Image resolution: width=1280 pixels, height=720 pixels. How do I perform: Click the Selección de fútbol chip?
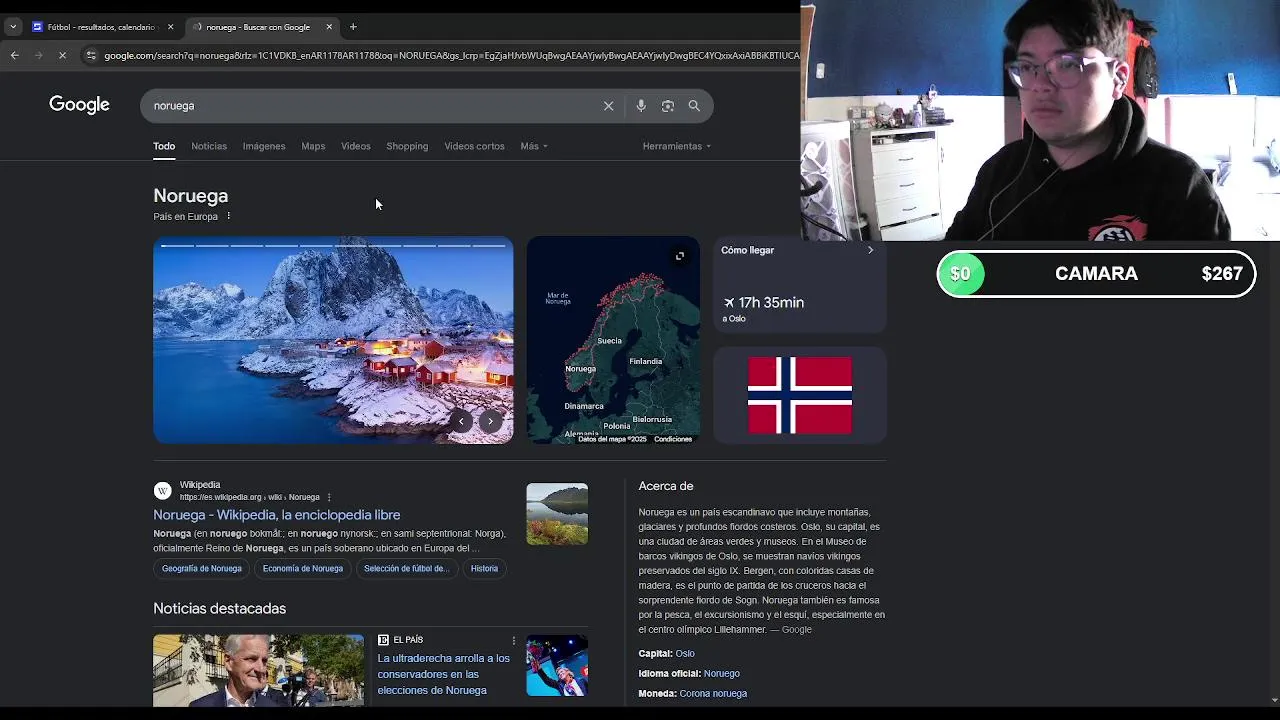coord(406,568)
